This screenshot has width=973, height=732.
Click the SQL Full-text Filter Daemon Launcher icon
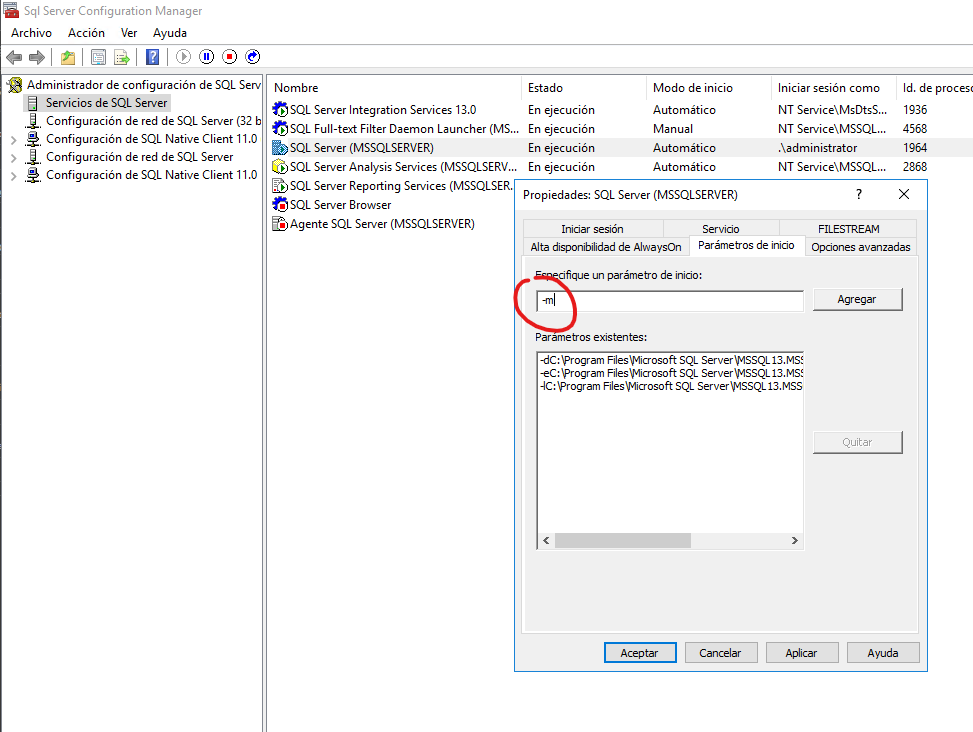[x=280, y=128]
